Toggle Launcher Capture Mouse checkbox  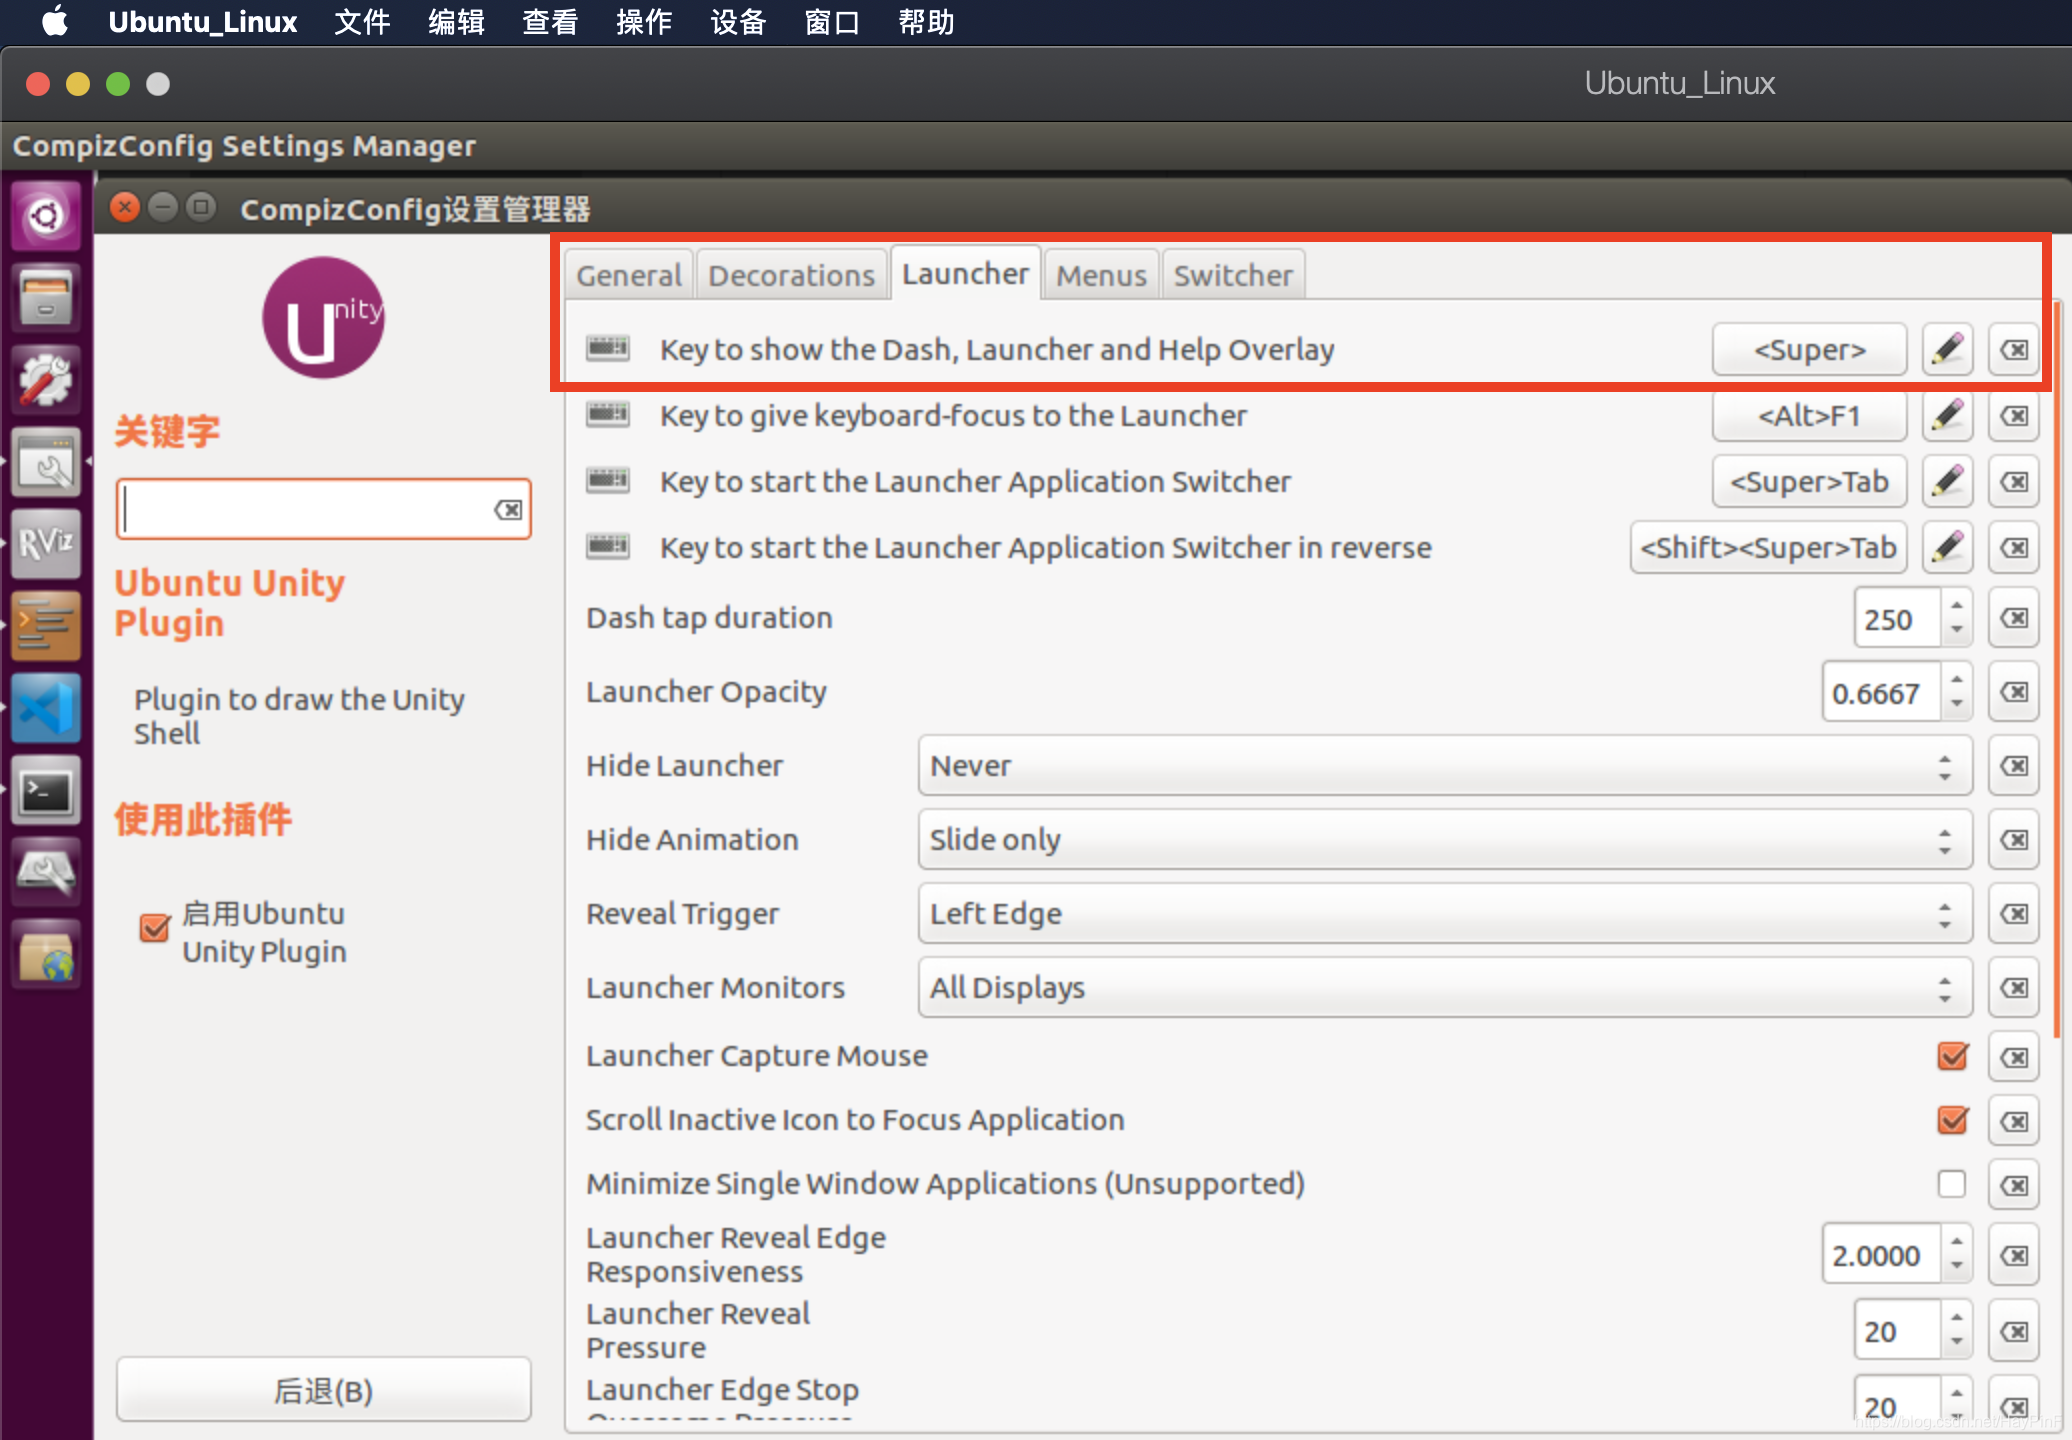1952,1056
